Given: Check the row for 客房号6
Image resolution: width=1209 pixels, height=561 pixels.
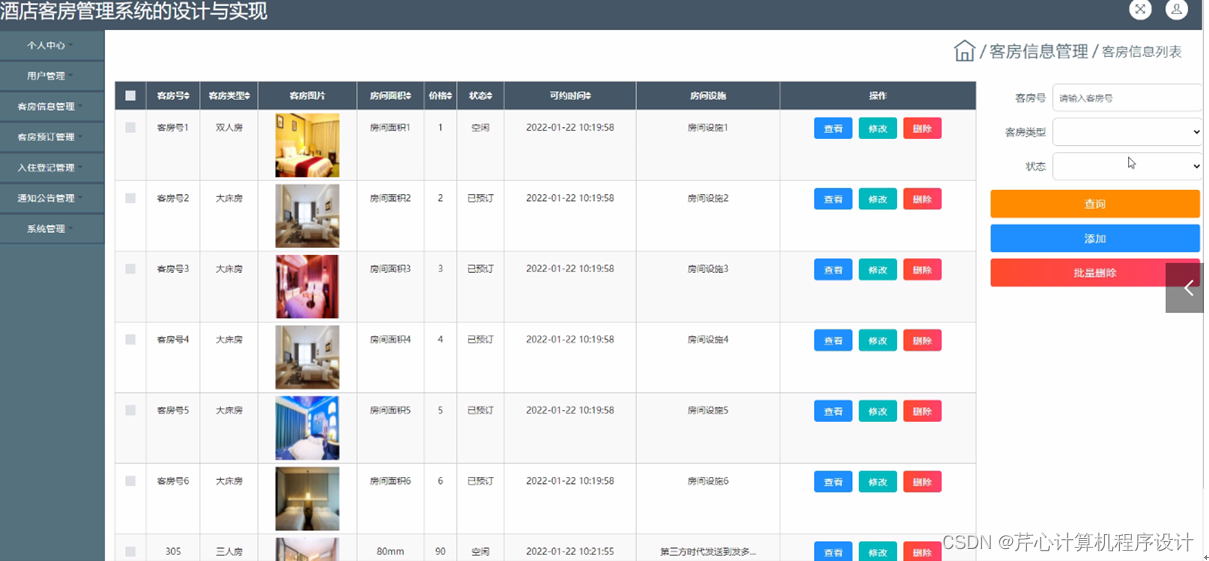Looking at the screenshot, I should pyautogui.click(x=130, y=481).
